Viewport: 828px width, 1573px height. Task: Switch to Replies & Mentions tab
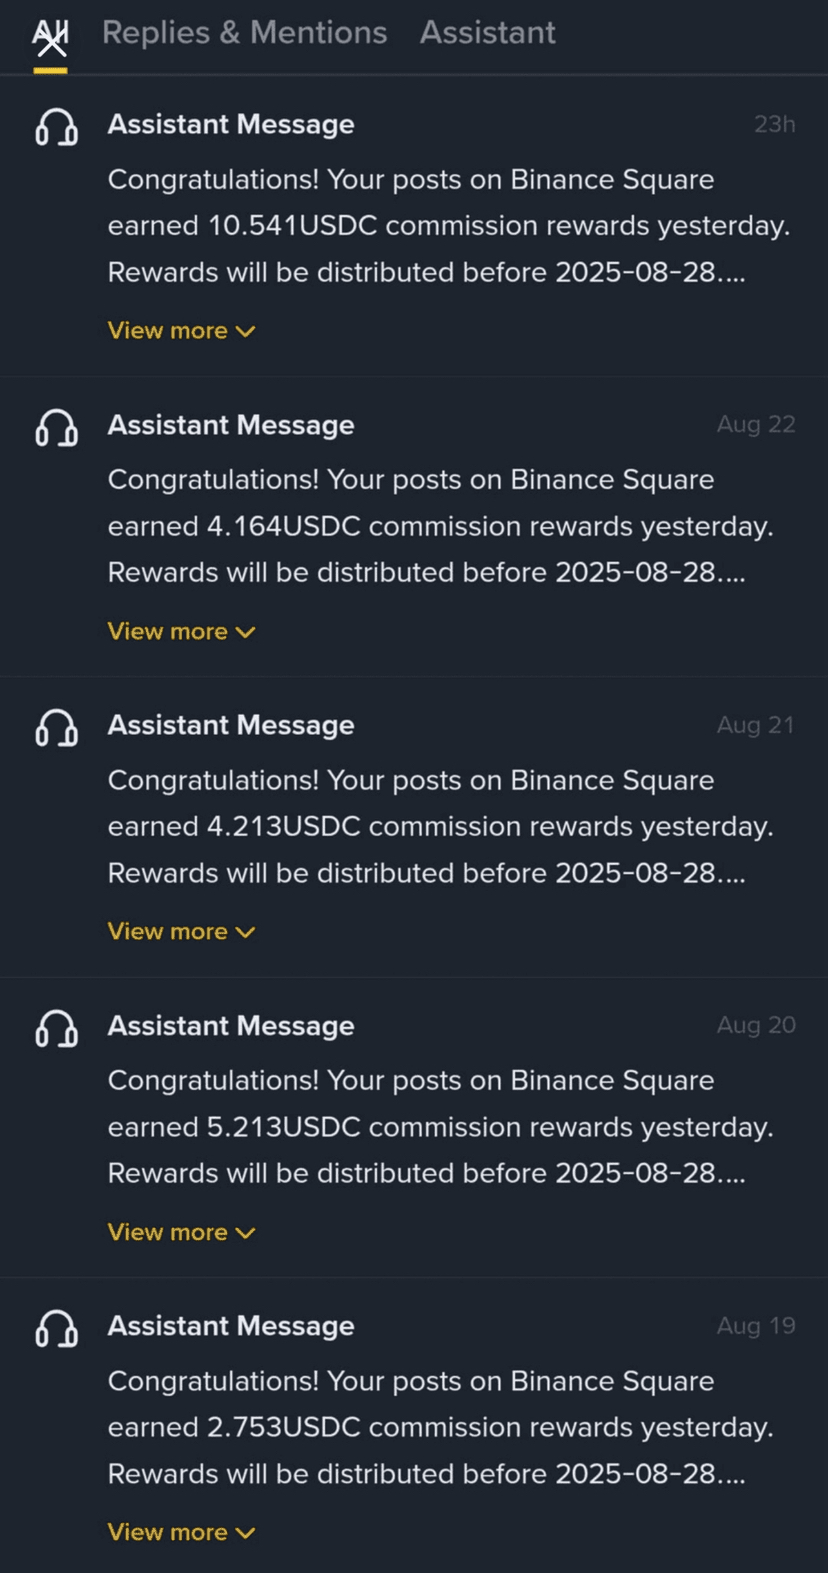click(x=244, y=33)
